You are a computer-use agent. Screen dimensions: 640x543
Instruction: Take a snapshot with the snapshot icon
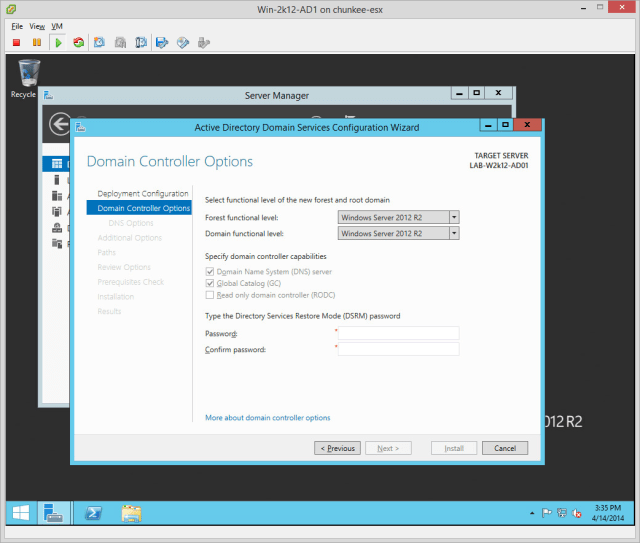99,42
